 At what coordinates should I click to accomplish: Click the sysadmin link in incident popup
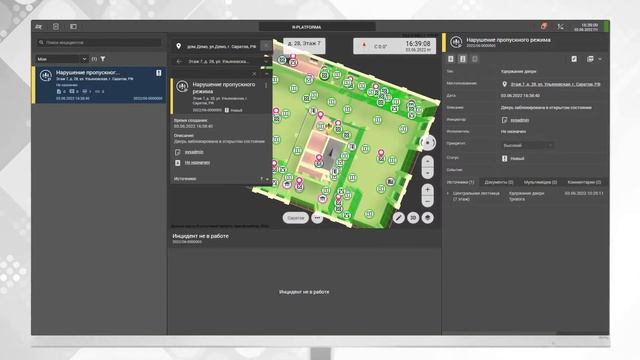tap(194, 152)
